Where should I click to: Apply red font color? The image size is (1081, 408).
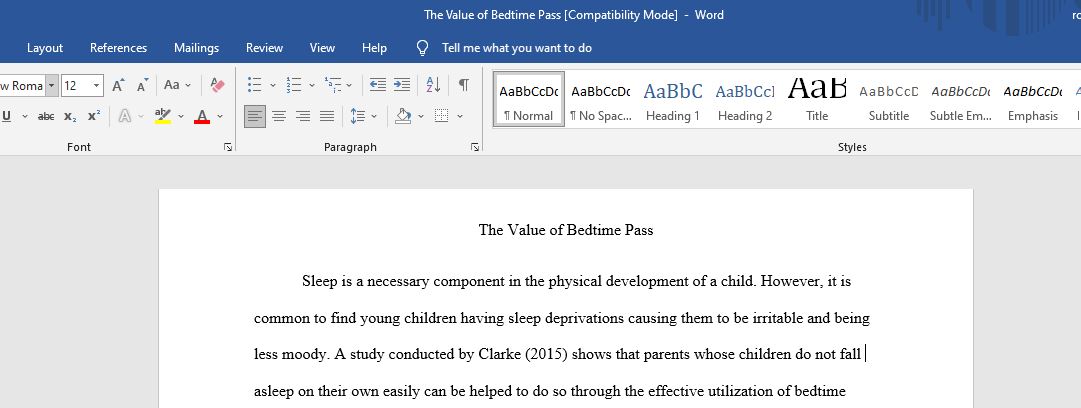(202, 116)
